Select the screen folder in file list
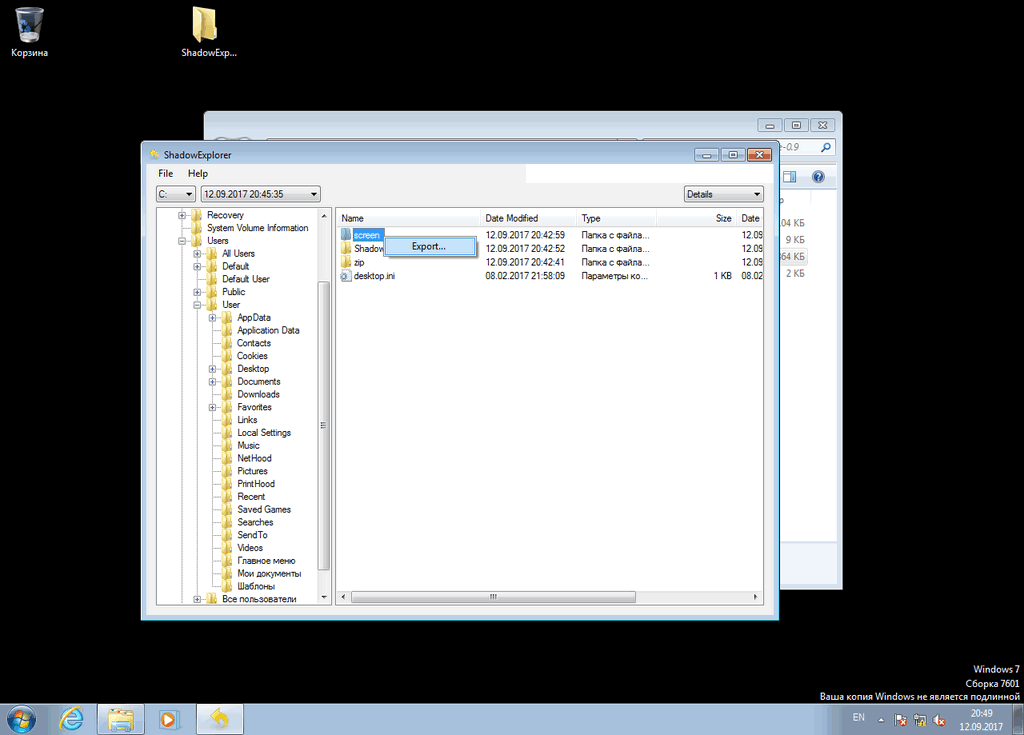 [366, 235]
